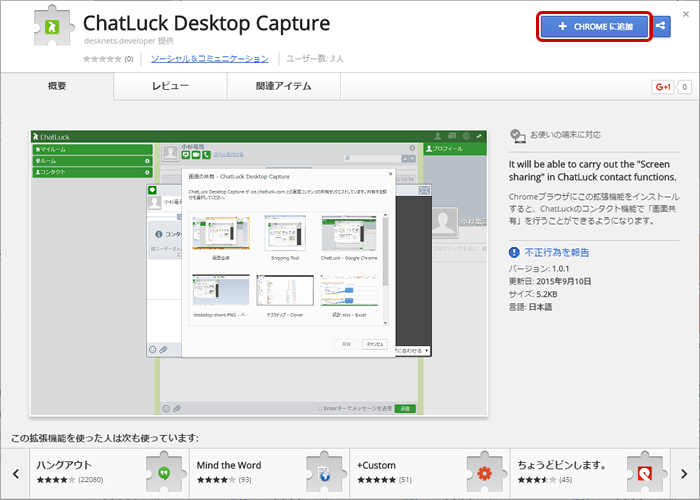Click the お使いの端末に対応 text
The height and width of the screenshot is (500, 700).
point(565,135)
